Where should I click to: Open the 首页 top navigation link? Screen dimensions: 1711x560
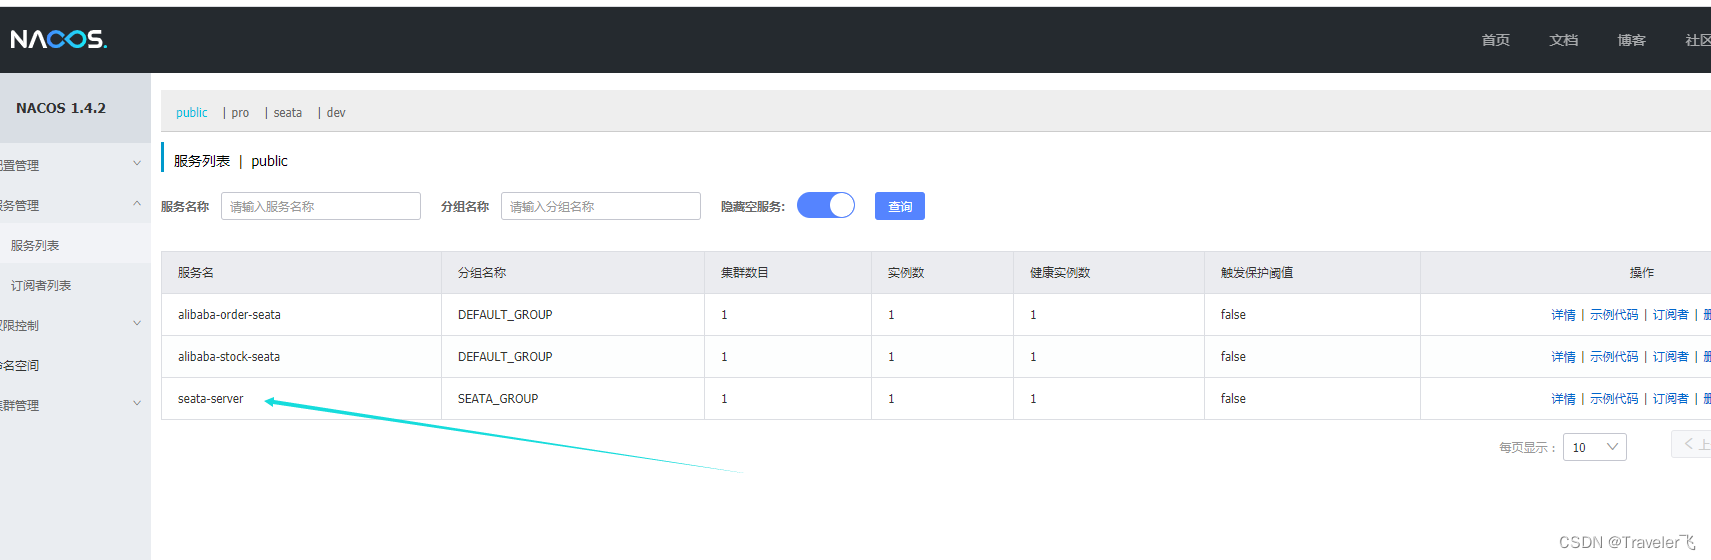point(1495,40)
